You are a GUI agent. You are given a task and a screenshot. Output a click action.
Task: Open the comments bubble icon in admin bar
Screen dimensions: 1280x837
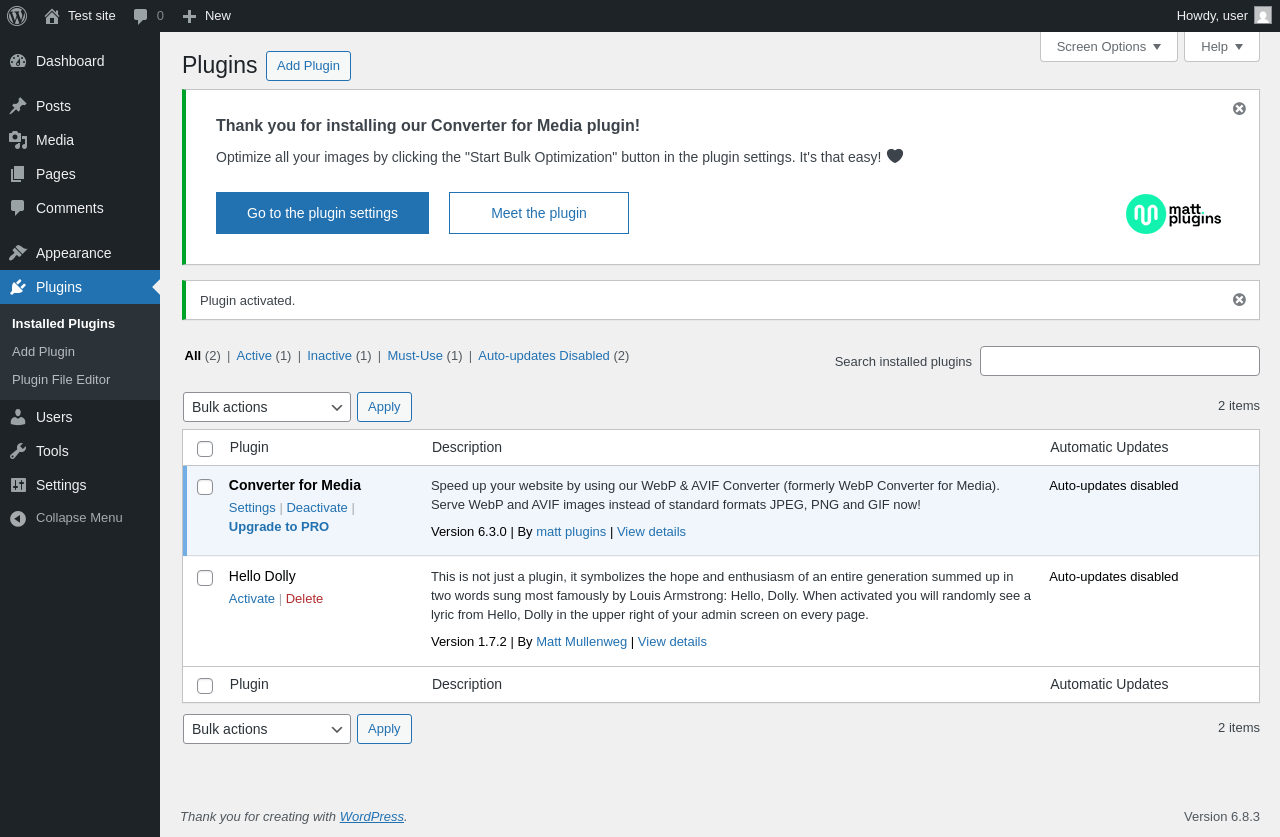pyautogui.click(x=141, y=16)
